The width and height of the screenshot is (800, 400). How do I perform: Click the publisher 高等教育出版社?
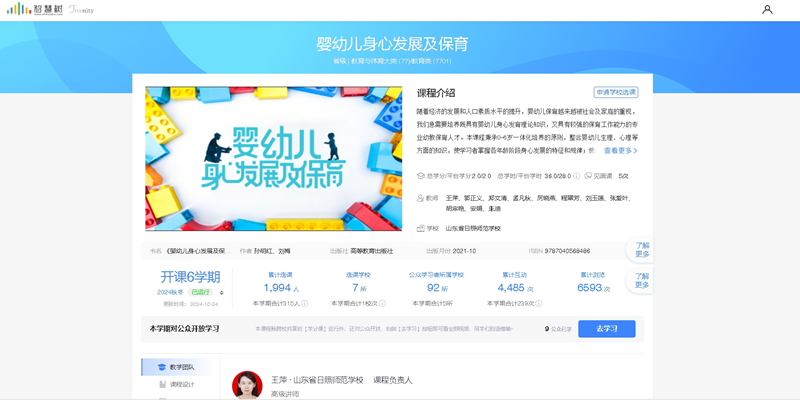click(371, 251)
